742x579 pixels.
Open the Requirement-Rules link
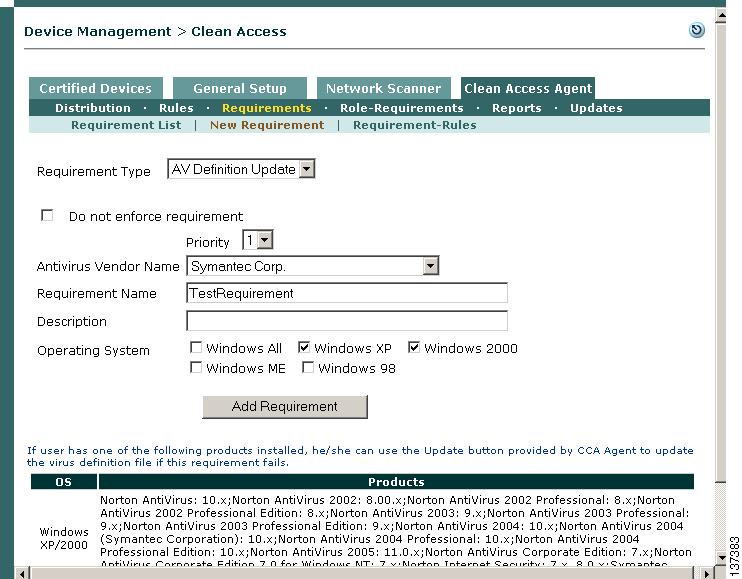[x=415, y=125]
